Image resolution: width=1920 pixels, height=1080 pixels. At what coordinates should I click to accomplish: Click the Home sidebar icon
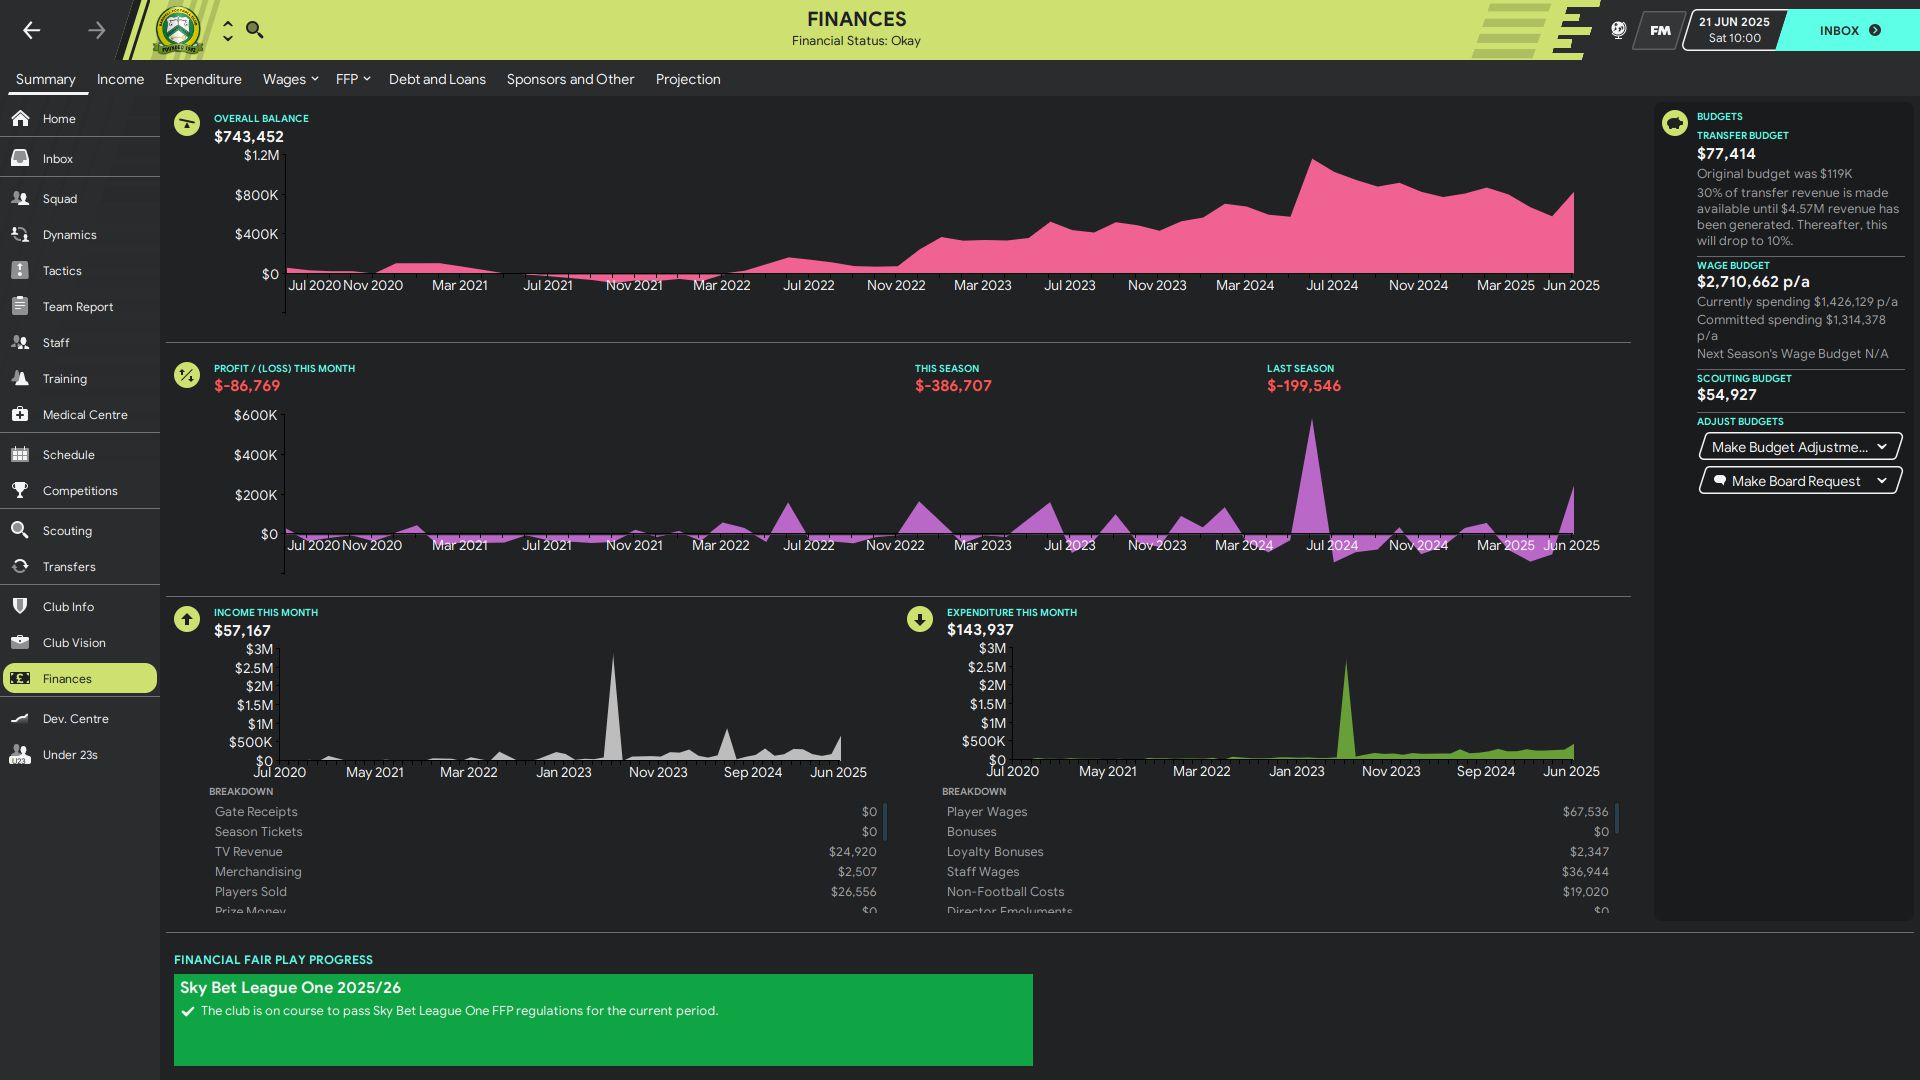[x=20, y=118]
